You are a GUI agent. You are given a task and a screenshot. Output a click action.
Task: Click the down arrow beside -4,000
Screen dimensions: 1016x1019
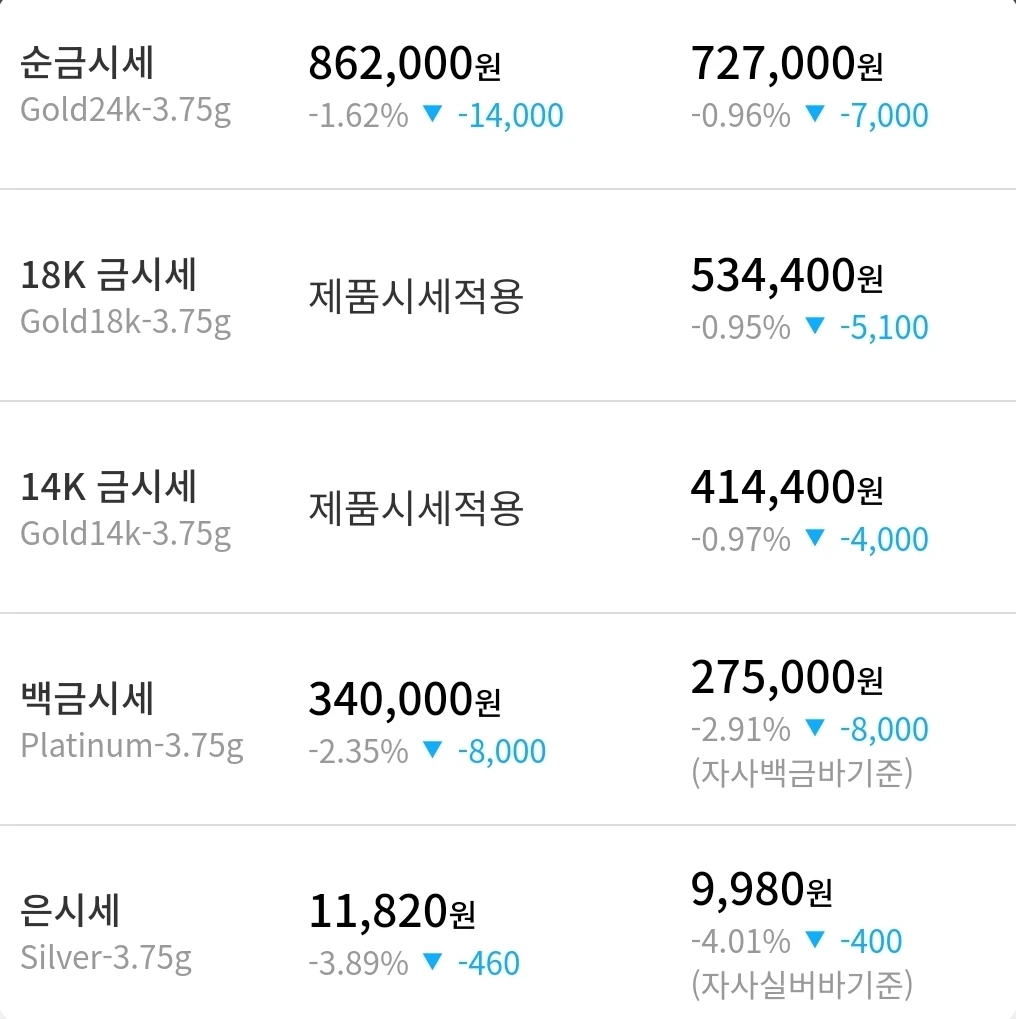pos(814,537)
